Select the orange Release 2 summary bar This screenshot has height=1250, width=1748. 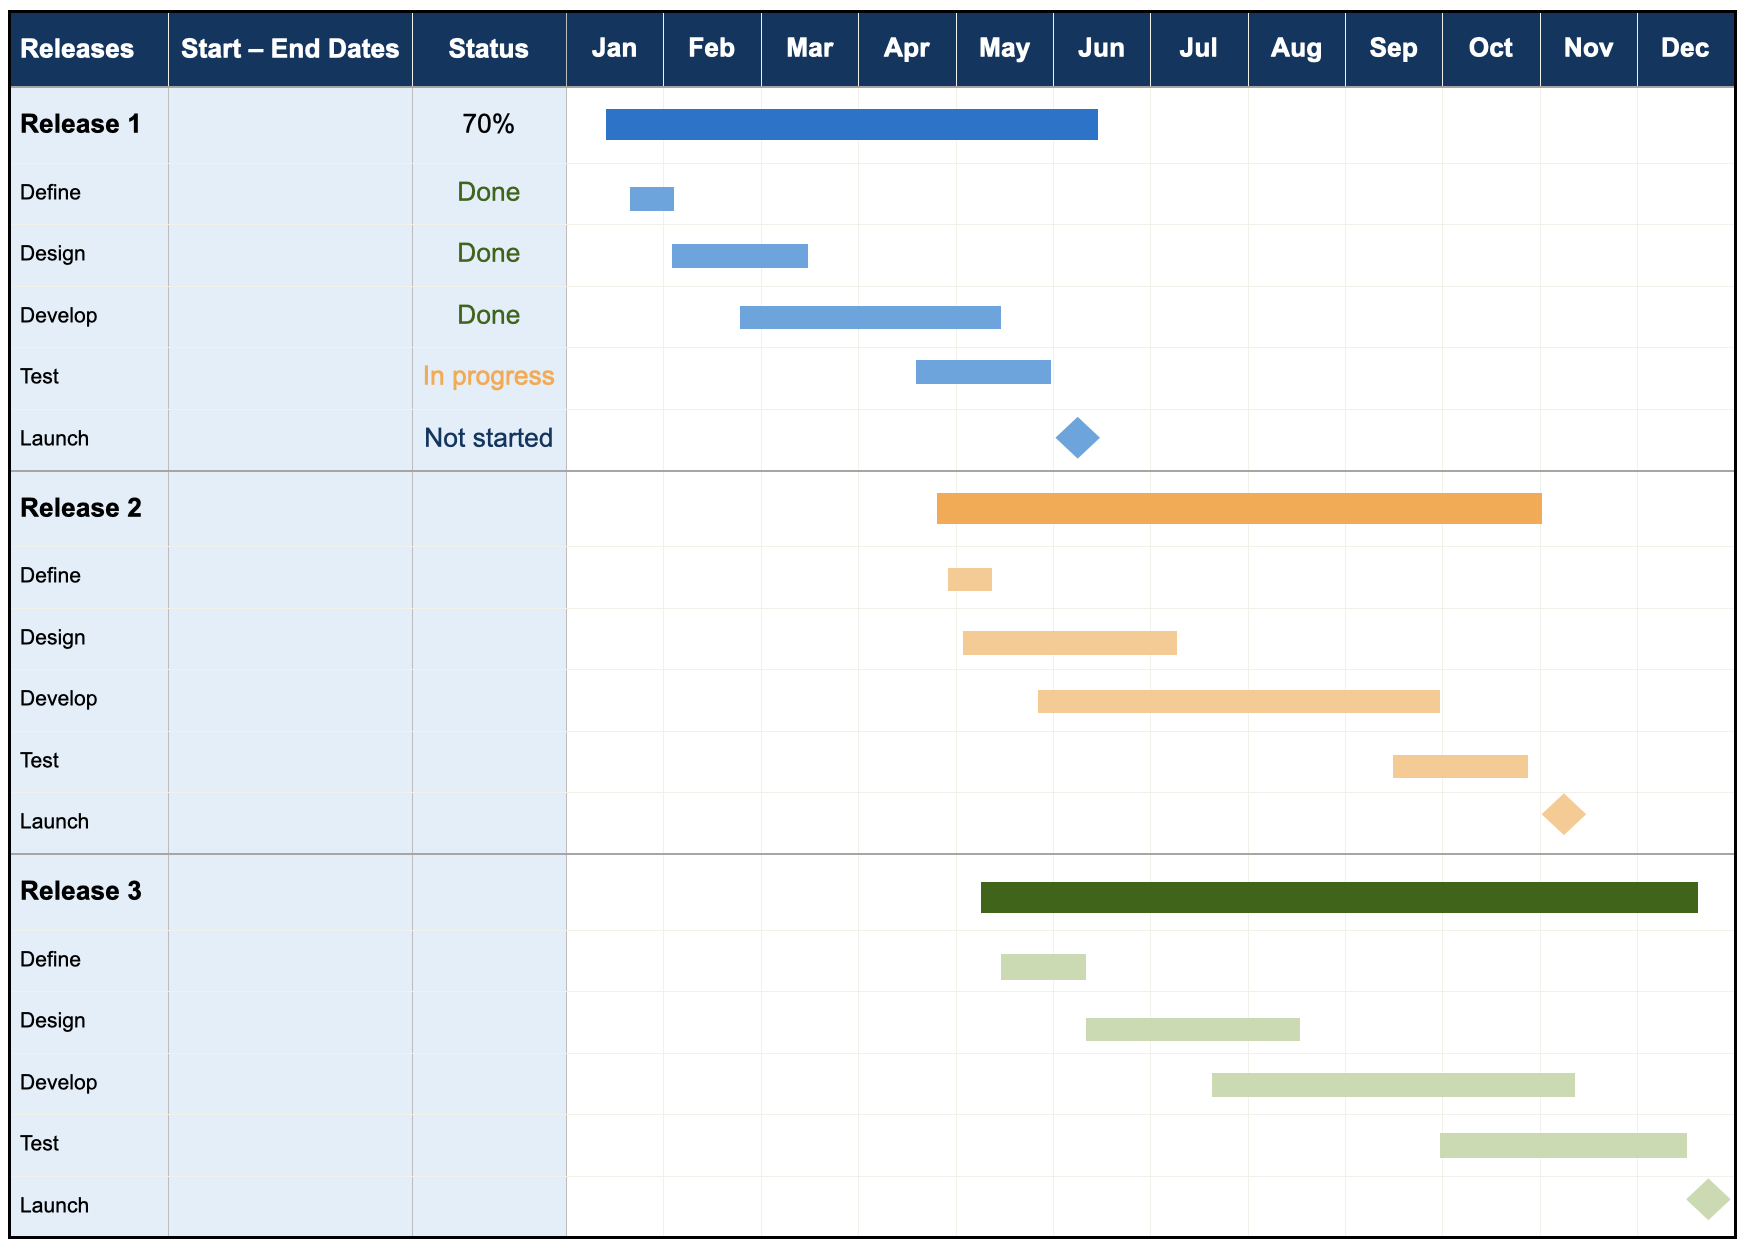point(1240,507)
